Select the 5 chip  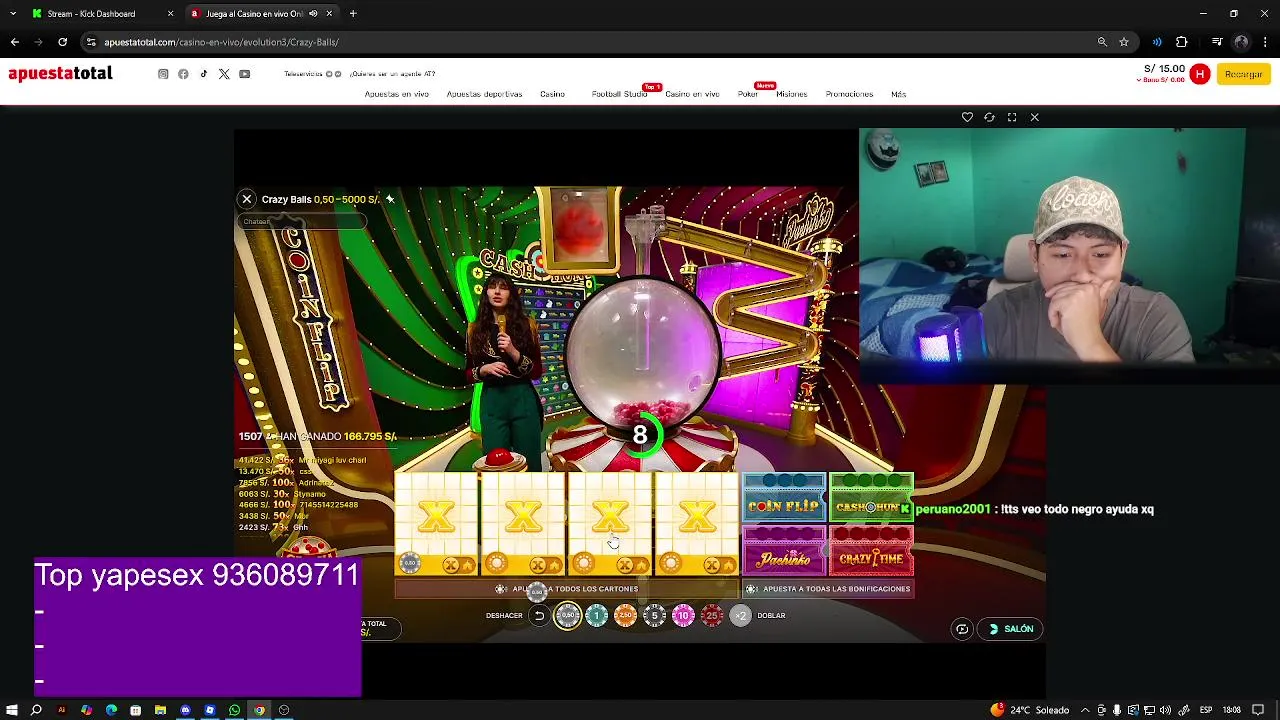point(654,616)
